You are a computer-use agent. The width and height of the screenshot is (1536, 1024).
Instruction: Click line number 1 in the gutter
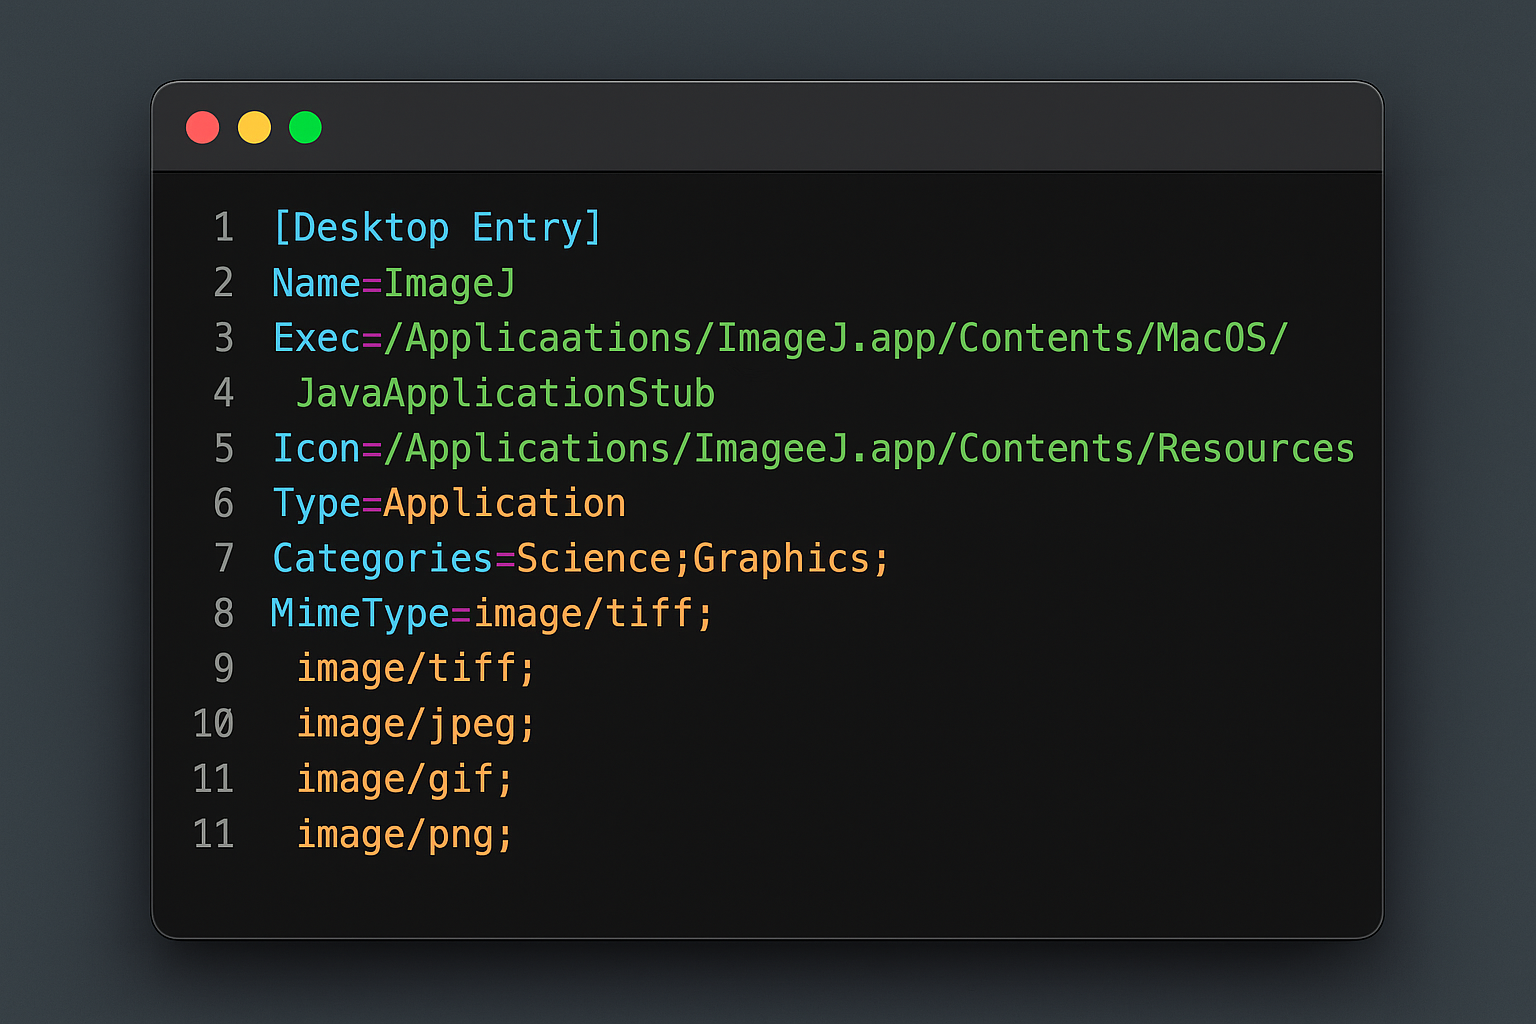[224, 228]
